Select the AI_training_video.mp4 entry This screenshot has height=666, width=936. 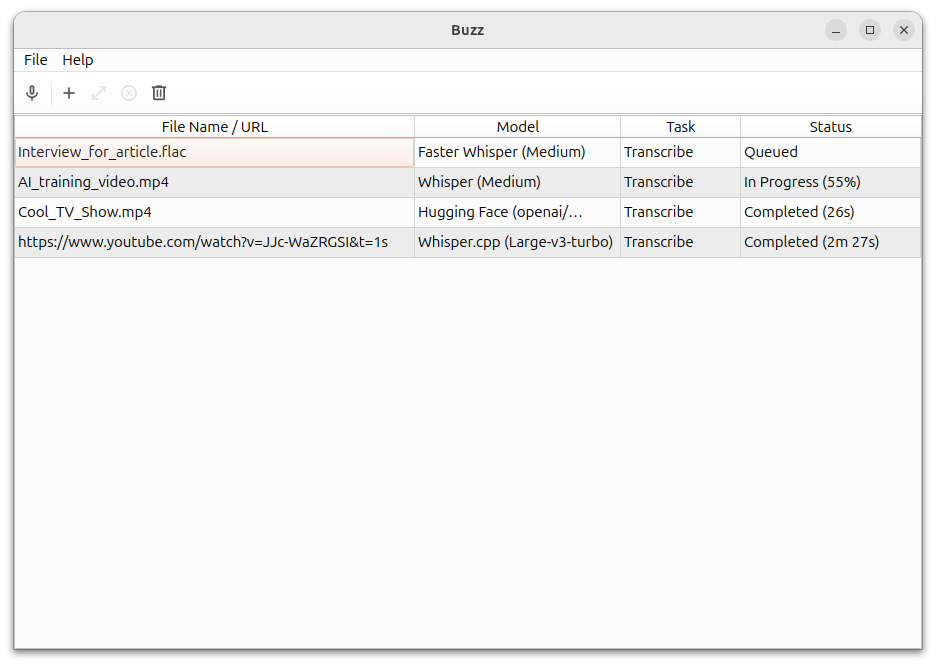coord(93,182)
